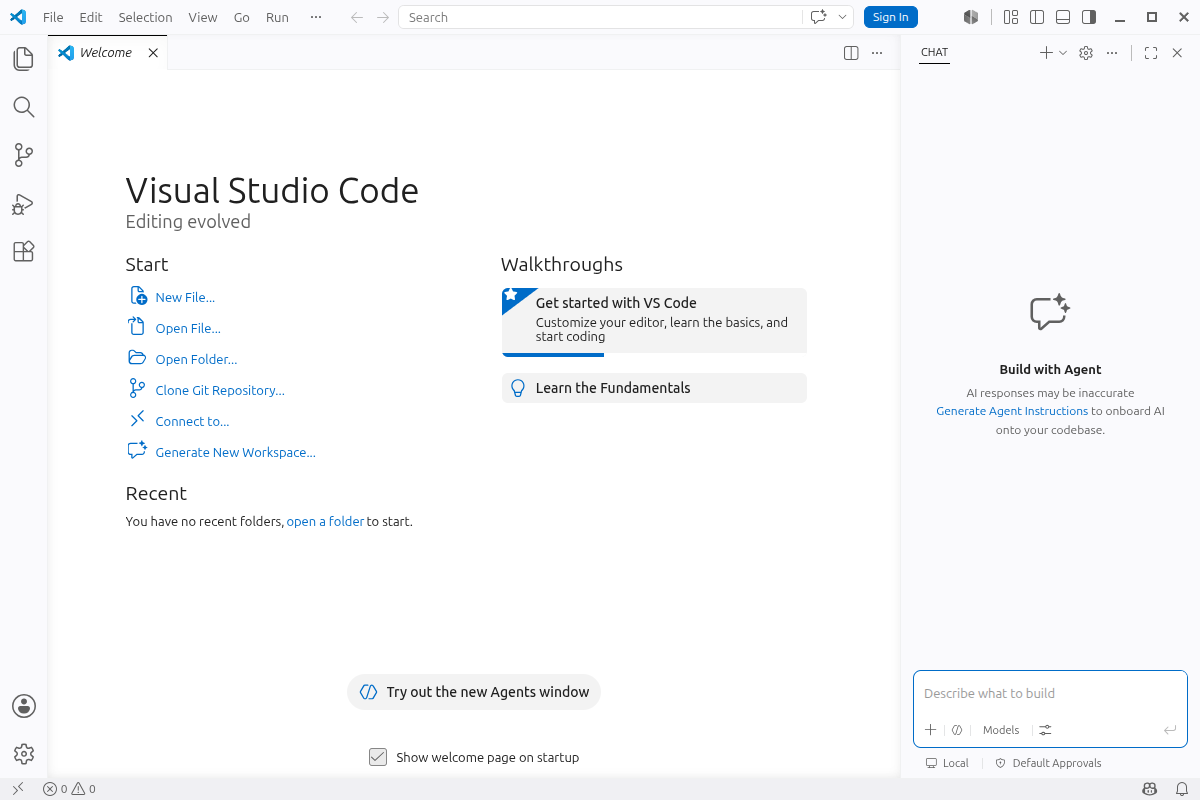Toggle the Primary Side Bar
Screen dimensions: 1200x800
point(1037,17)
